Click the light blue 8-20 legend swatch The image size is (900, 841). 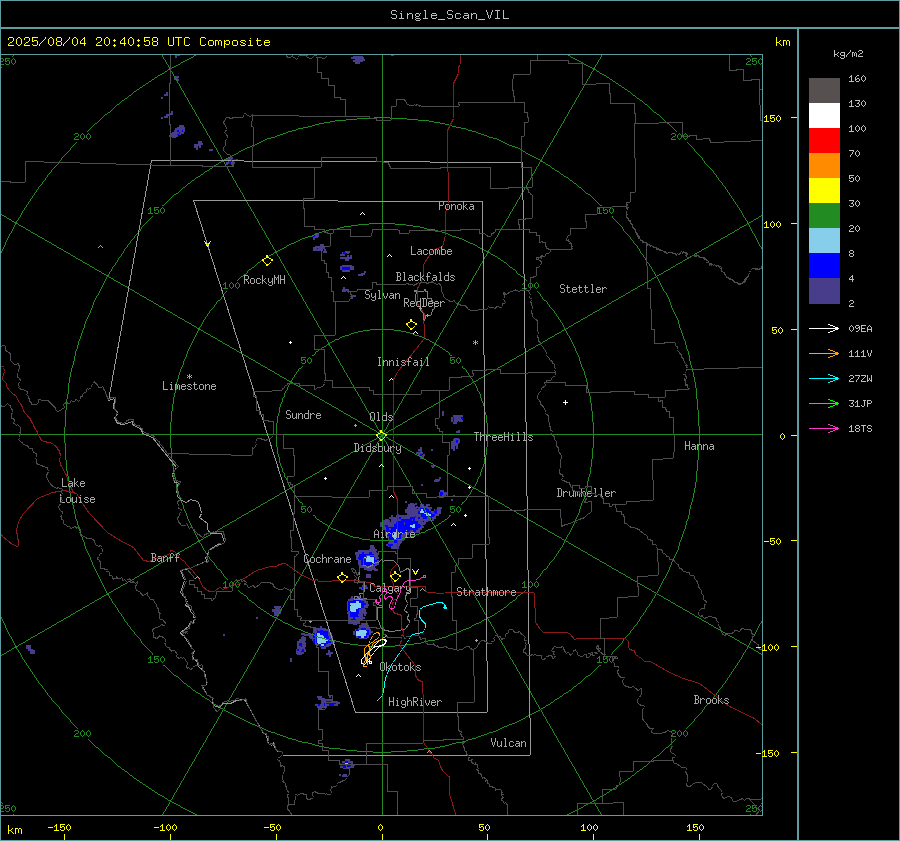(x=824, y=241)
